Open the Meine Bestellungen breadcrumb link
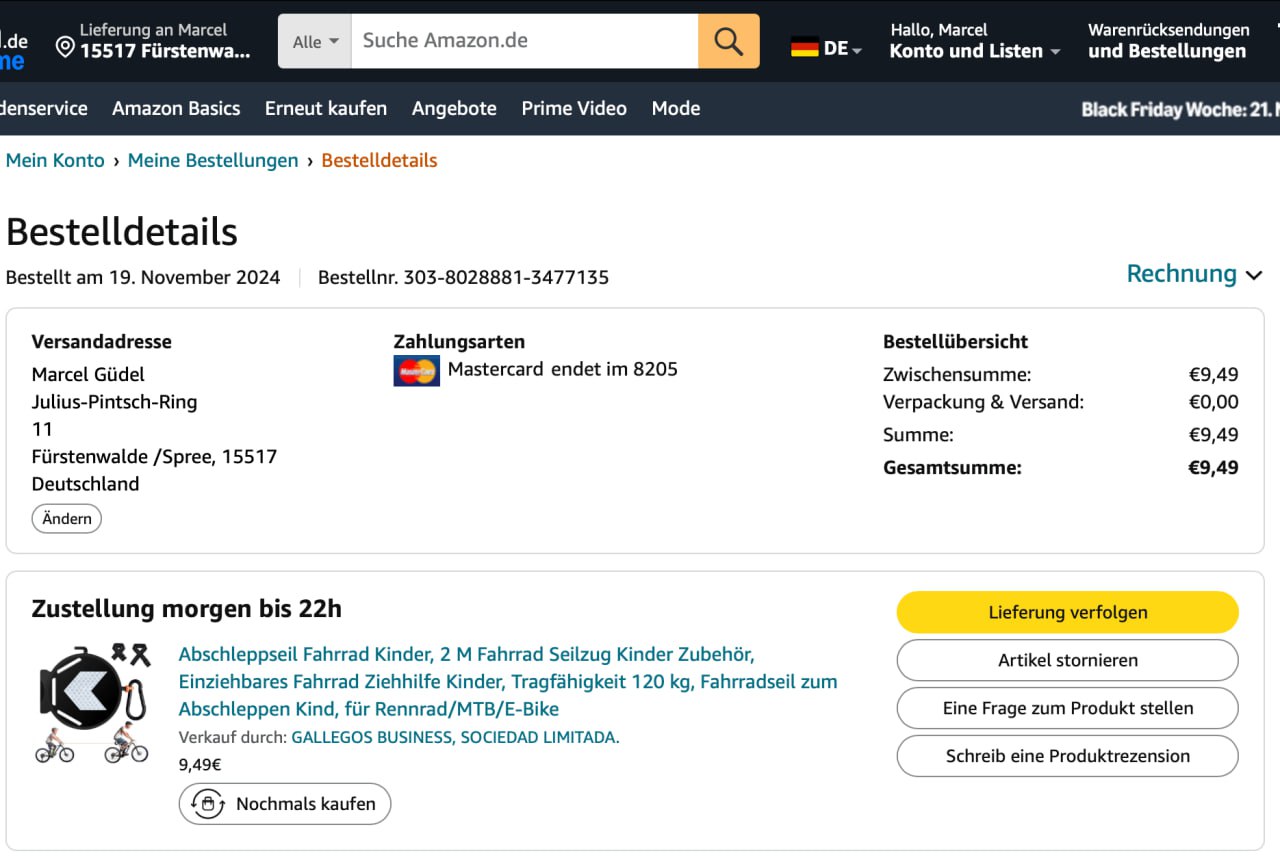The image size is (1280, 862). (213, 160)
